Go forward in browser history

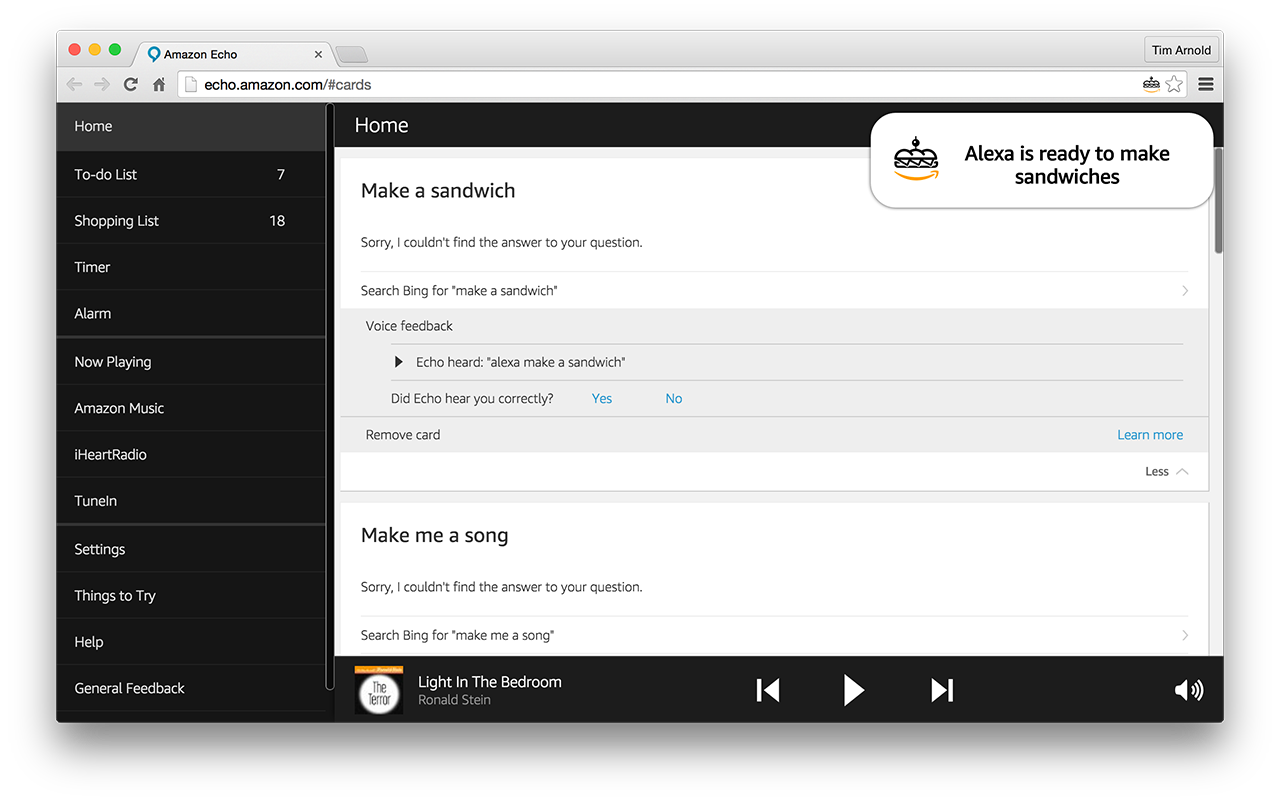[x=102, y=85]
